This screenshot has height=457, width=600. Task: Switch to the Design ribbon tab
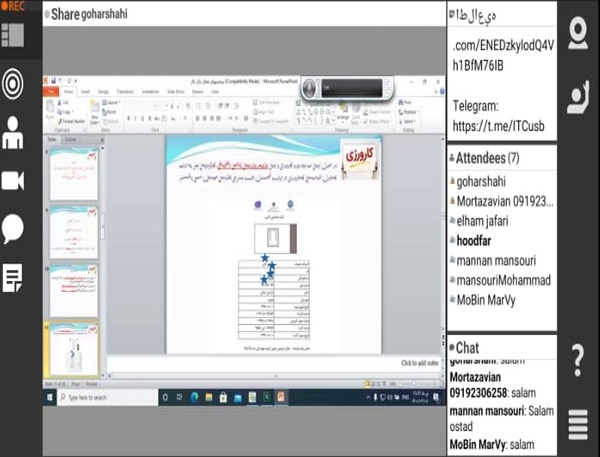click(x=103, y=89)
